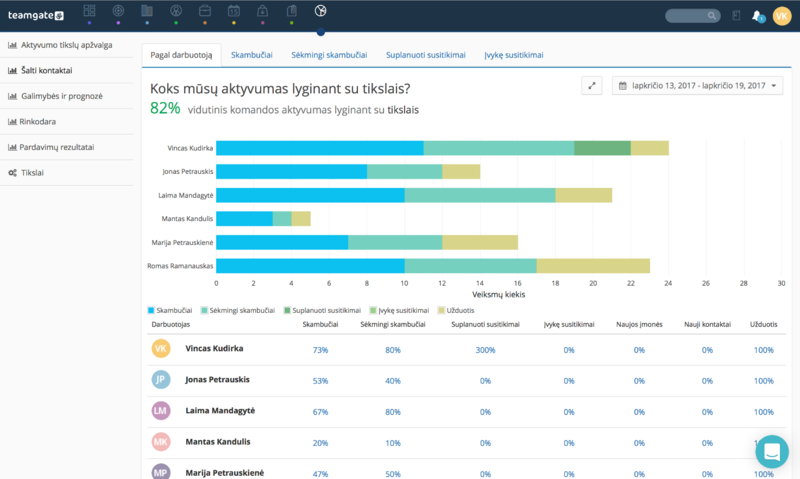800x479 pixels.
Task: Open the people contact icon in top navigation
Action: coord(176,11)
